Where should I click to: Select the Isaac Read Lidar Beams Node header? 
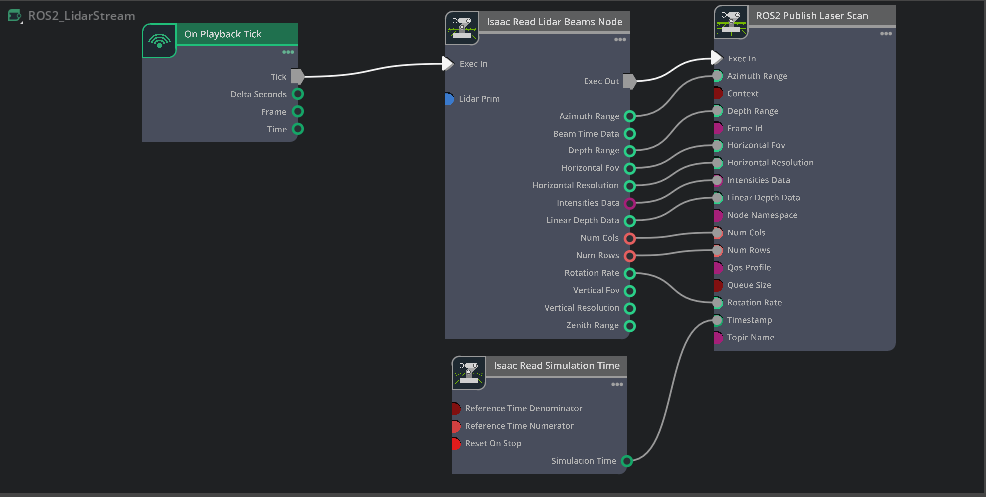554,22
